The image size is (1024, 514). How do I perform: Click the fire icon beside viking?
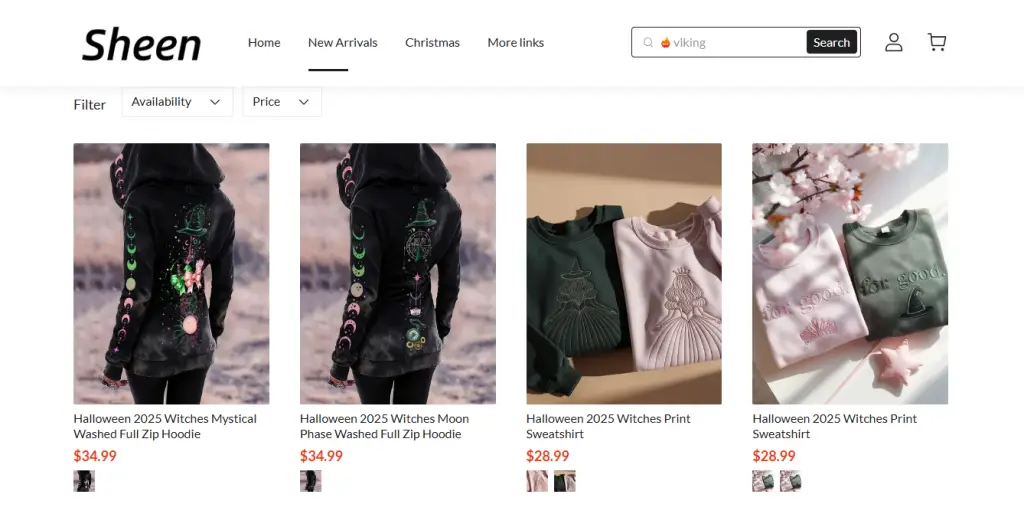pyautogui.click(x=665, y=43)
